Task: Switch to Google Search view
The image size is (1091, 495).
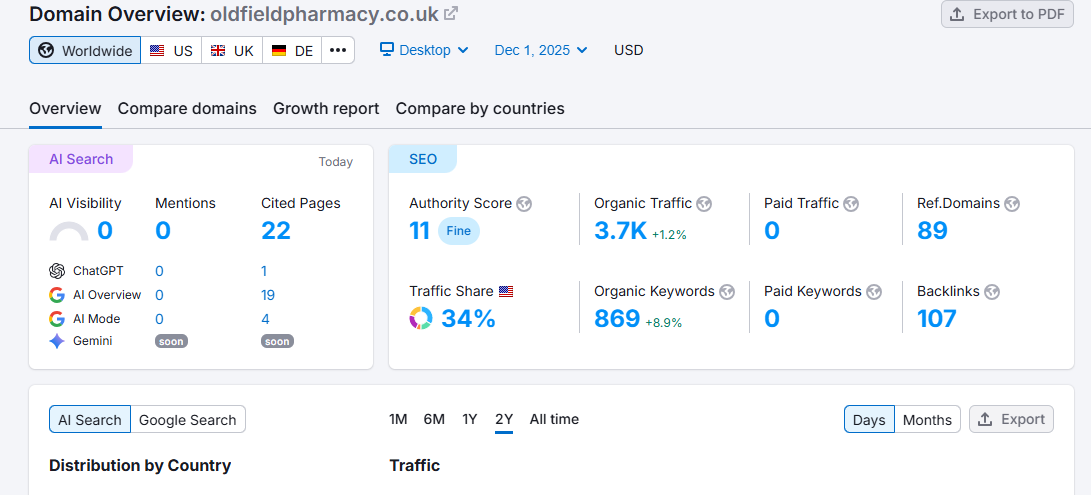Action: pyautogui.click(x=188, y=420)
